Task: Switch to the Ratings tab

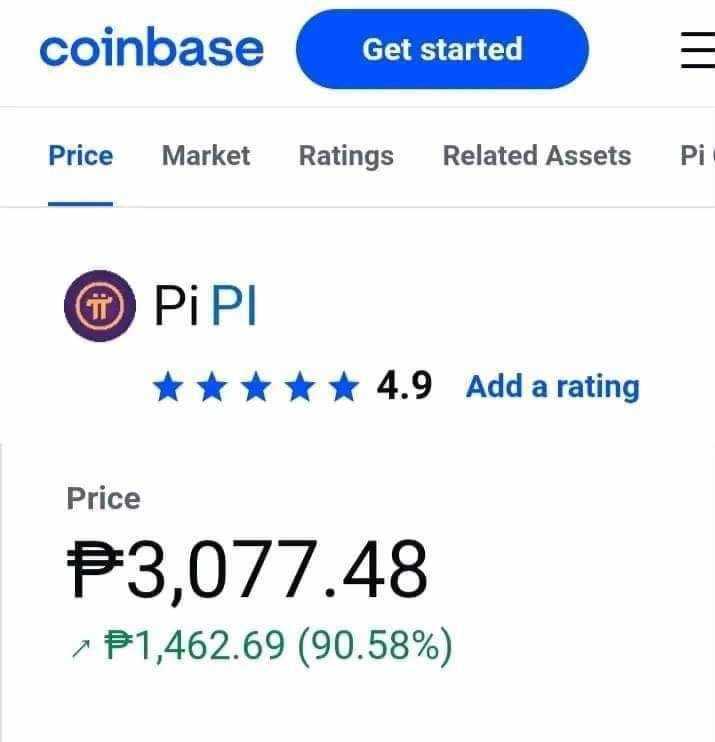Action: coord(346,156)
